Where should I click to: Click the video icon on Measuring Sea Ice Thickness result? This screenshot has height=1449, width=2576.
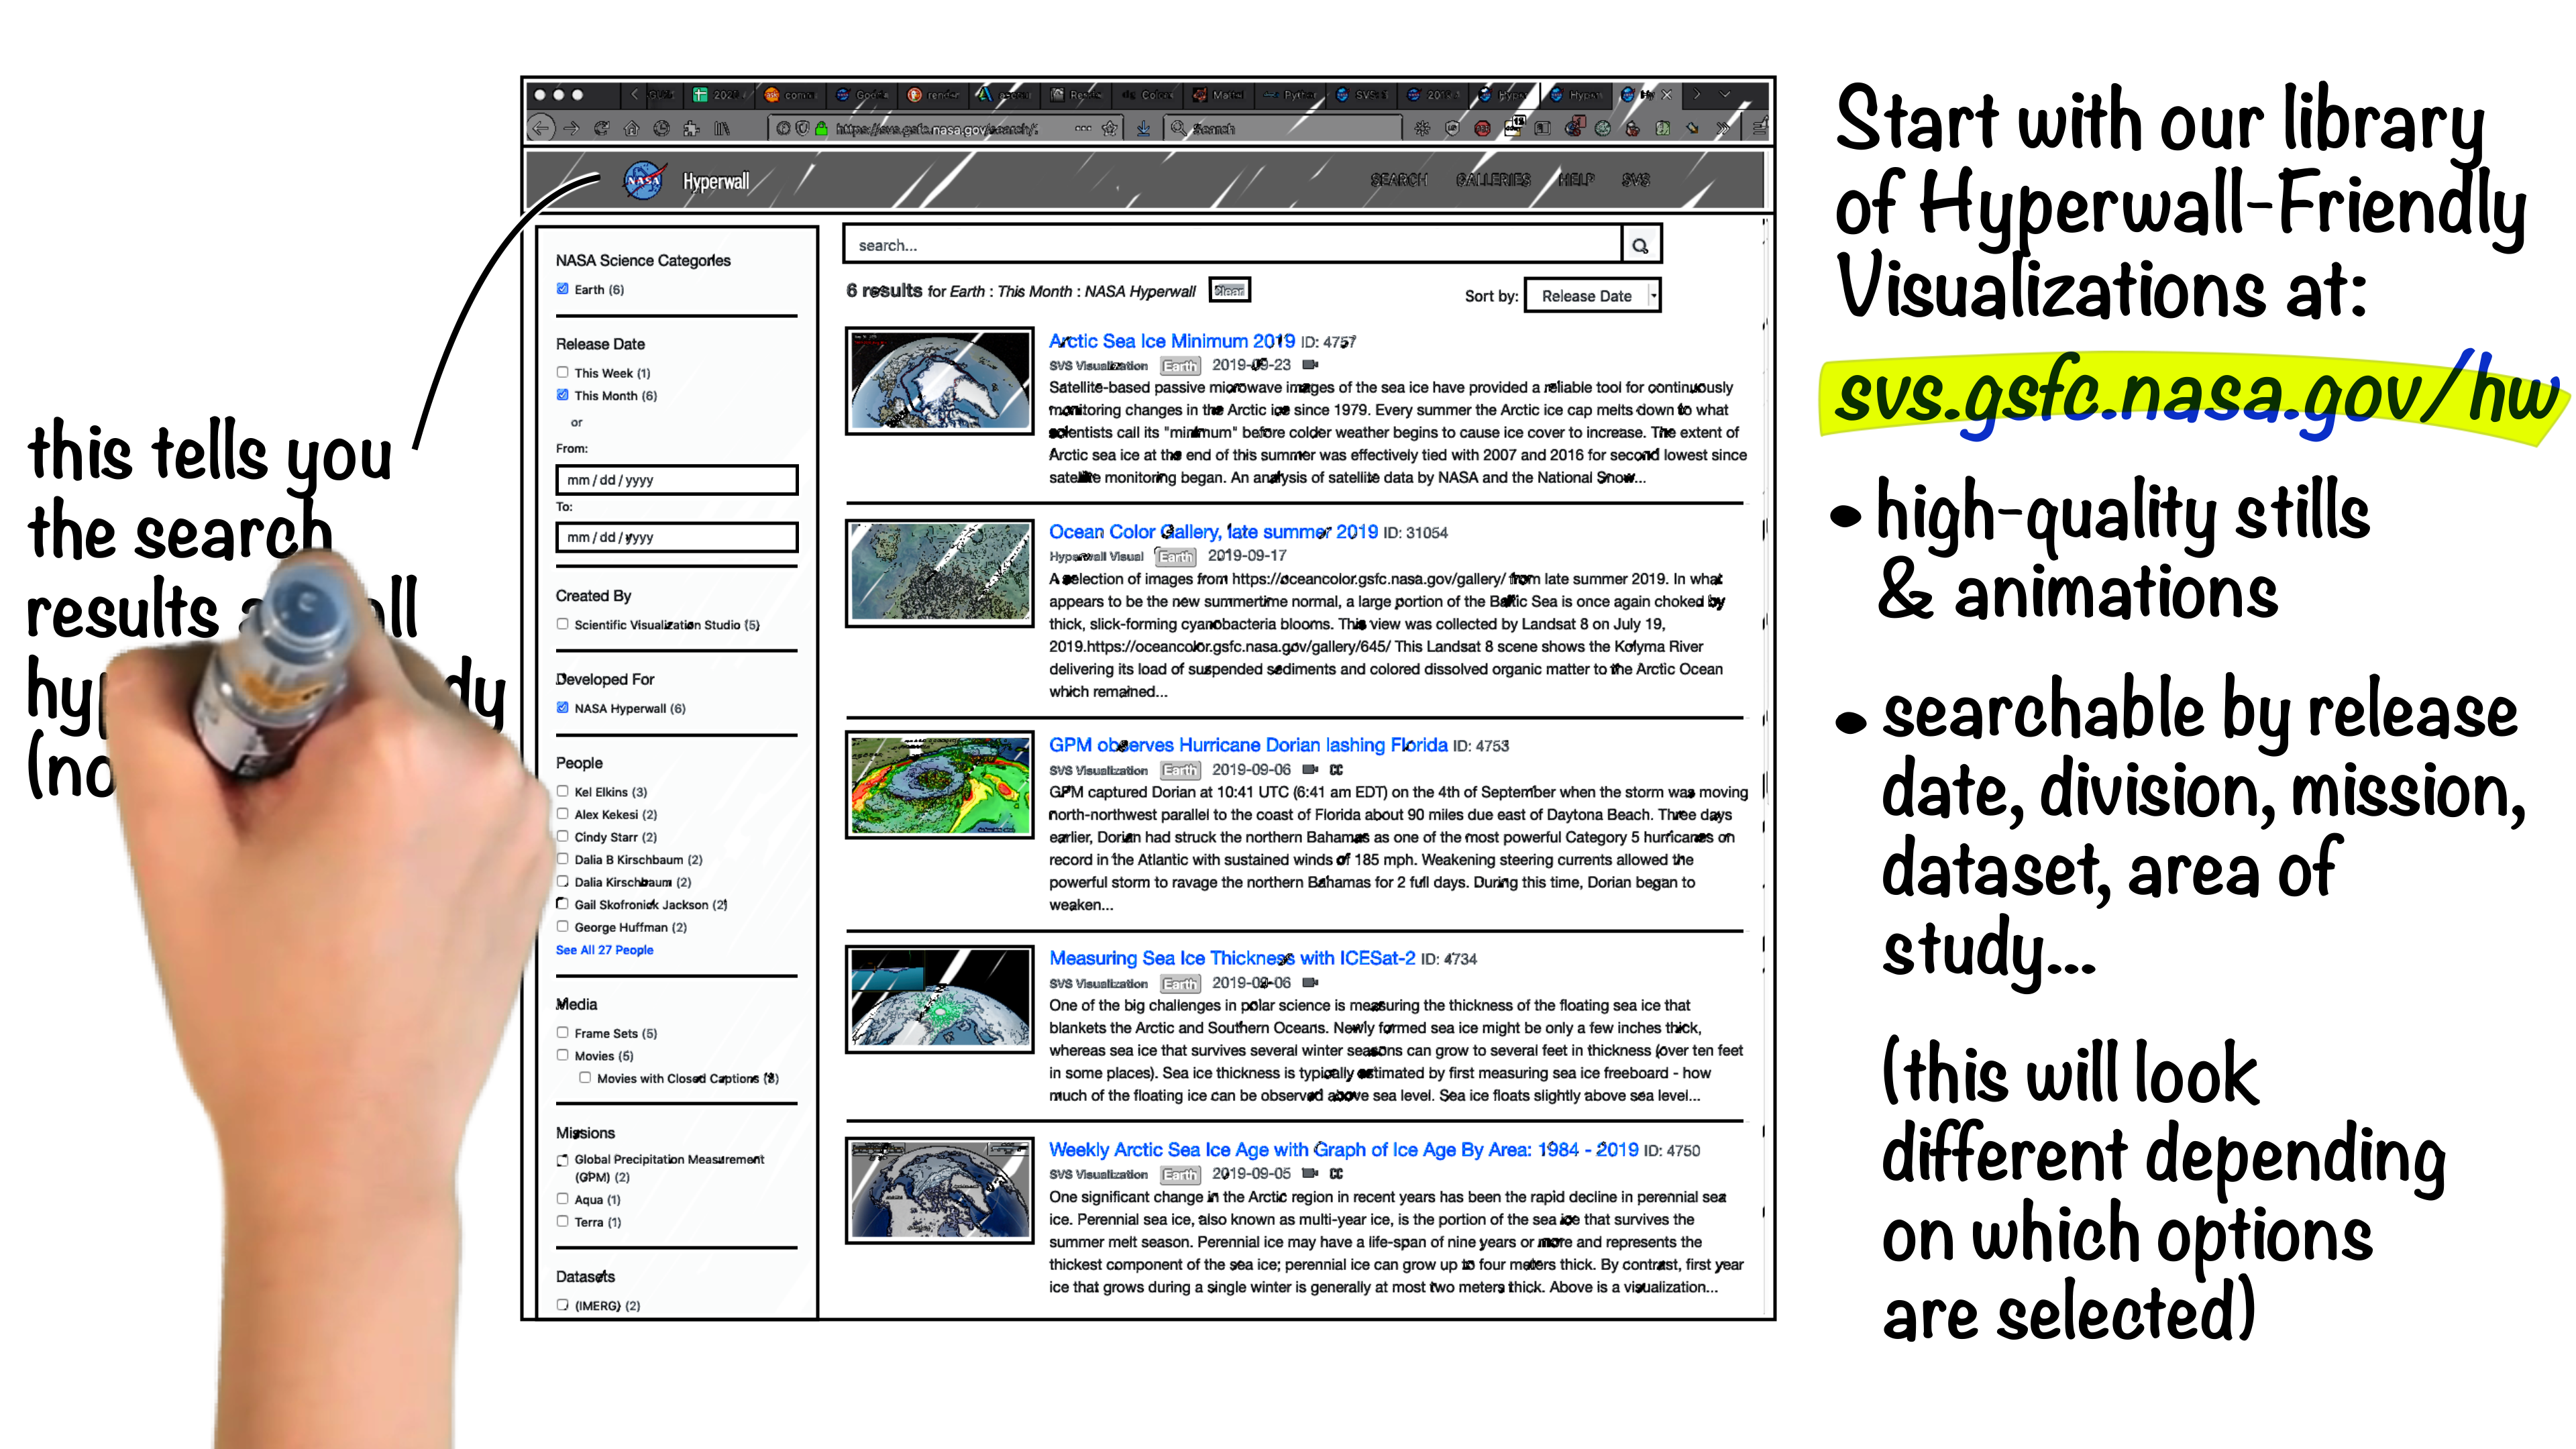coord(1311,983)
